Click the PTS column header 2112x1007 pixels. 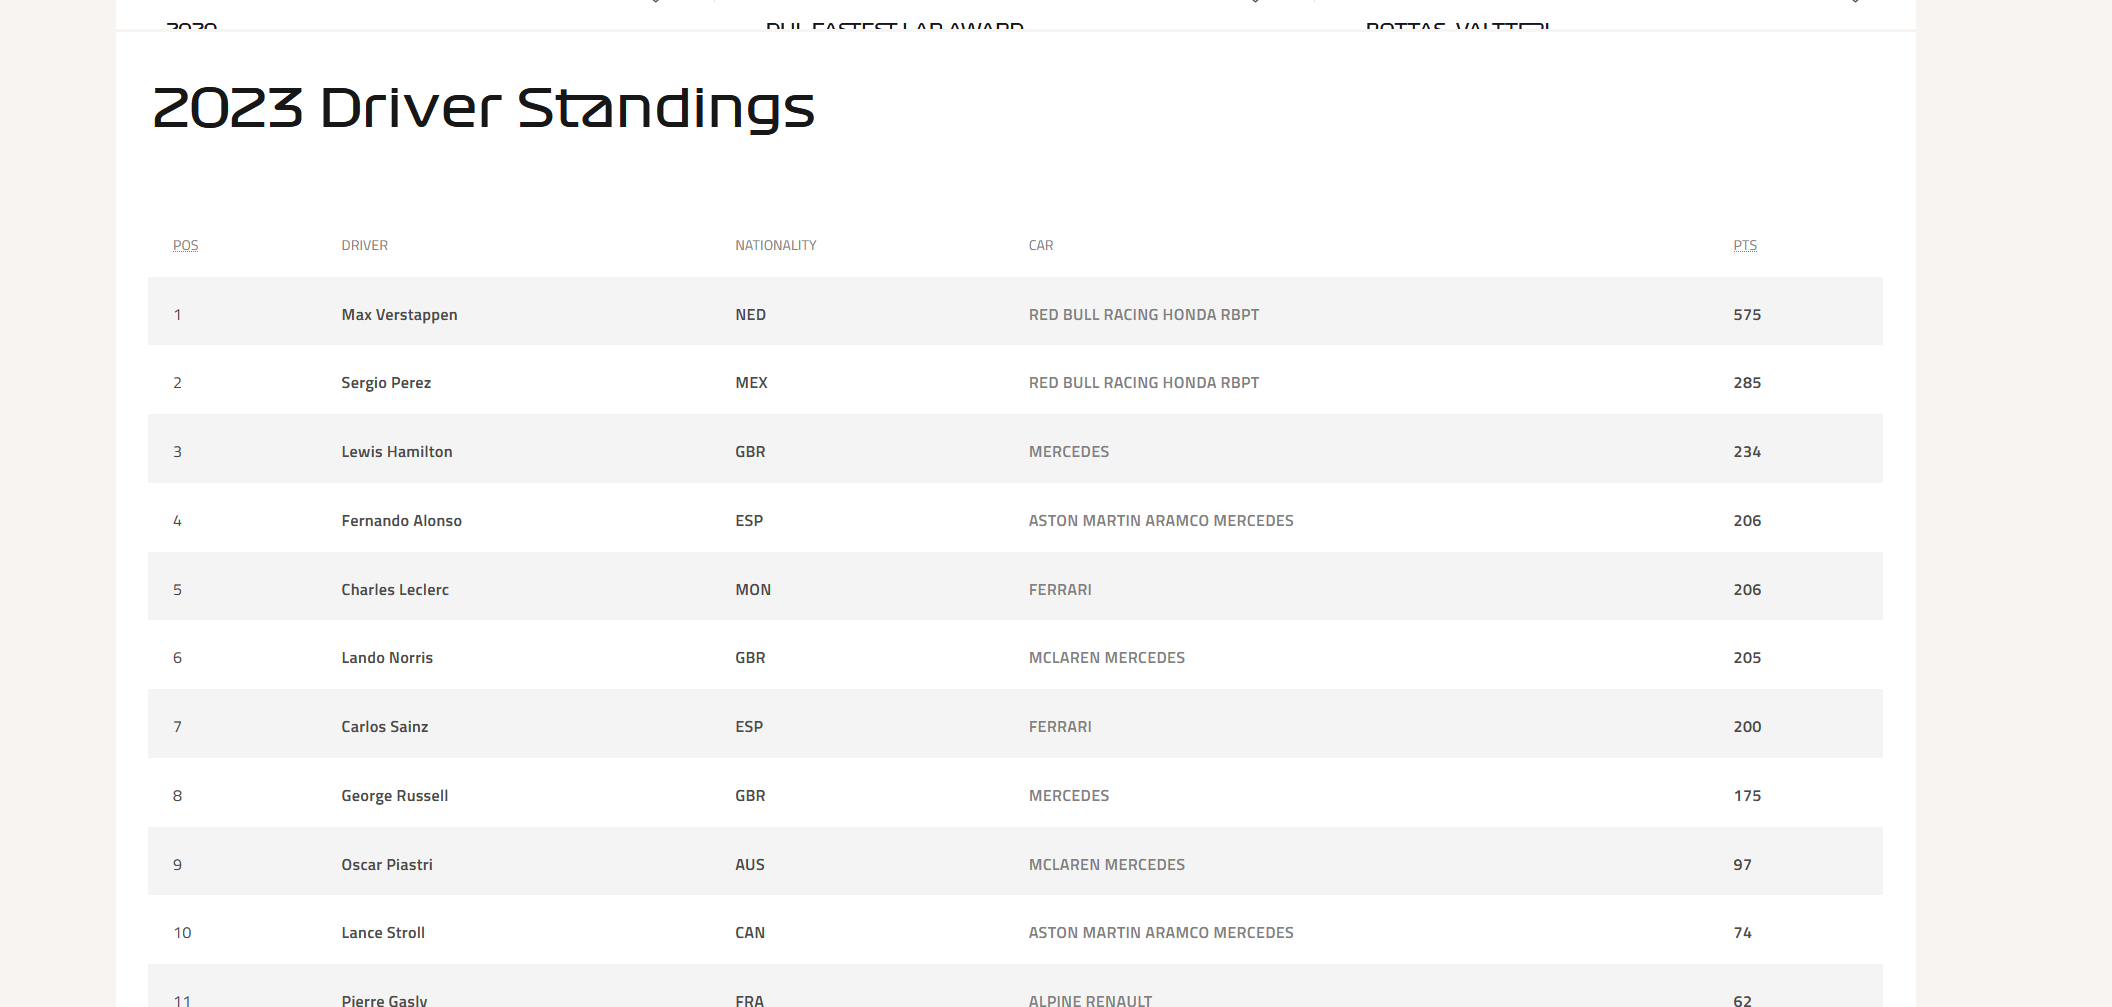point(1744,245)
